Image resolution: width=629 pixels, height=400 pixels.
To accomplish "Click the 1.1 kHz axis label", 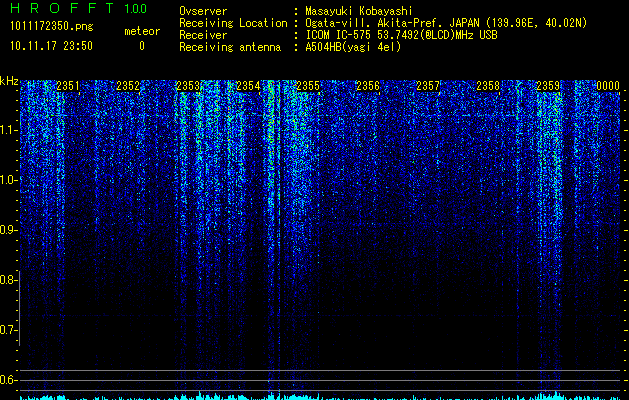I will point(7,130).
